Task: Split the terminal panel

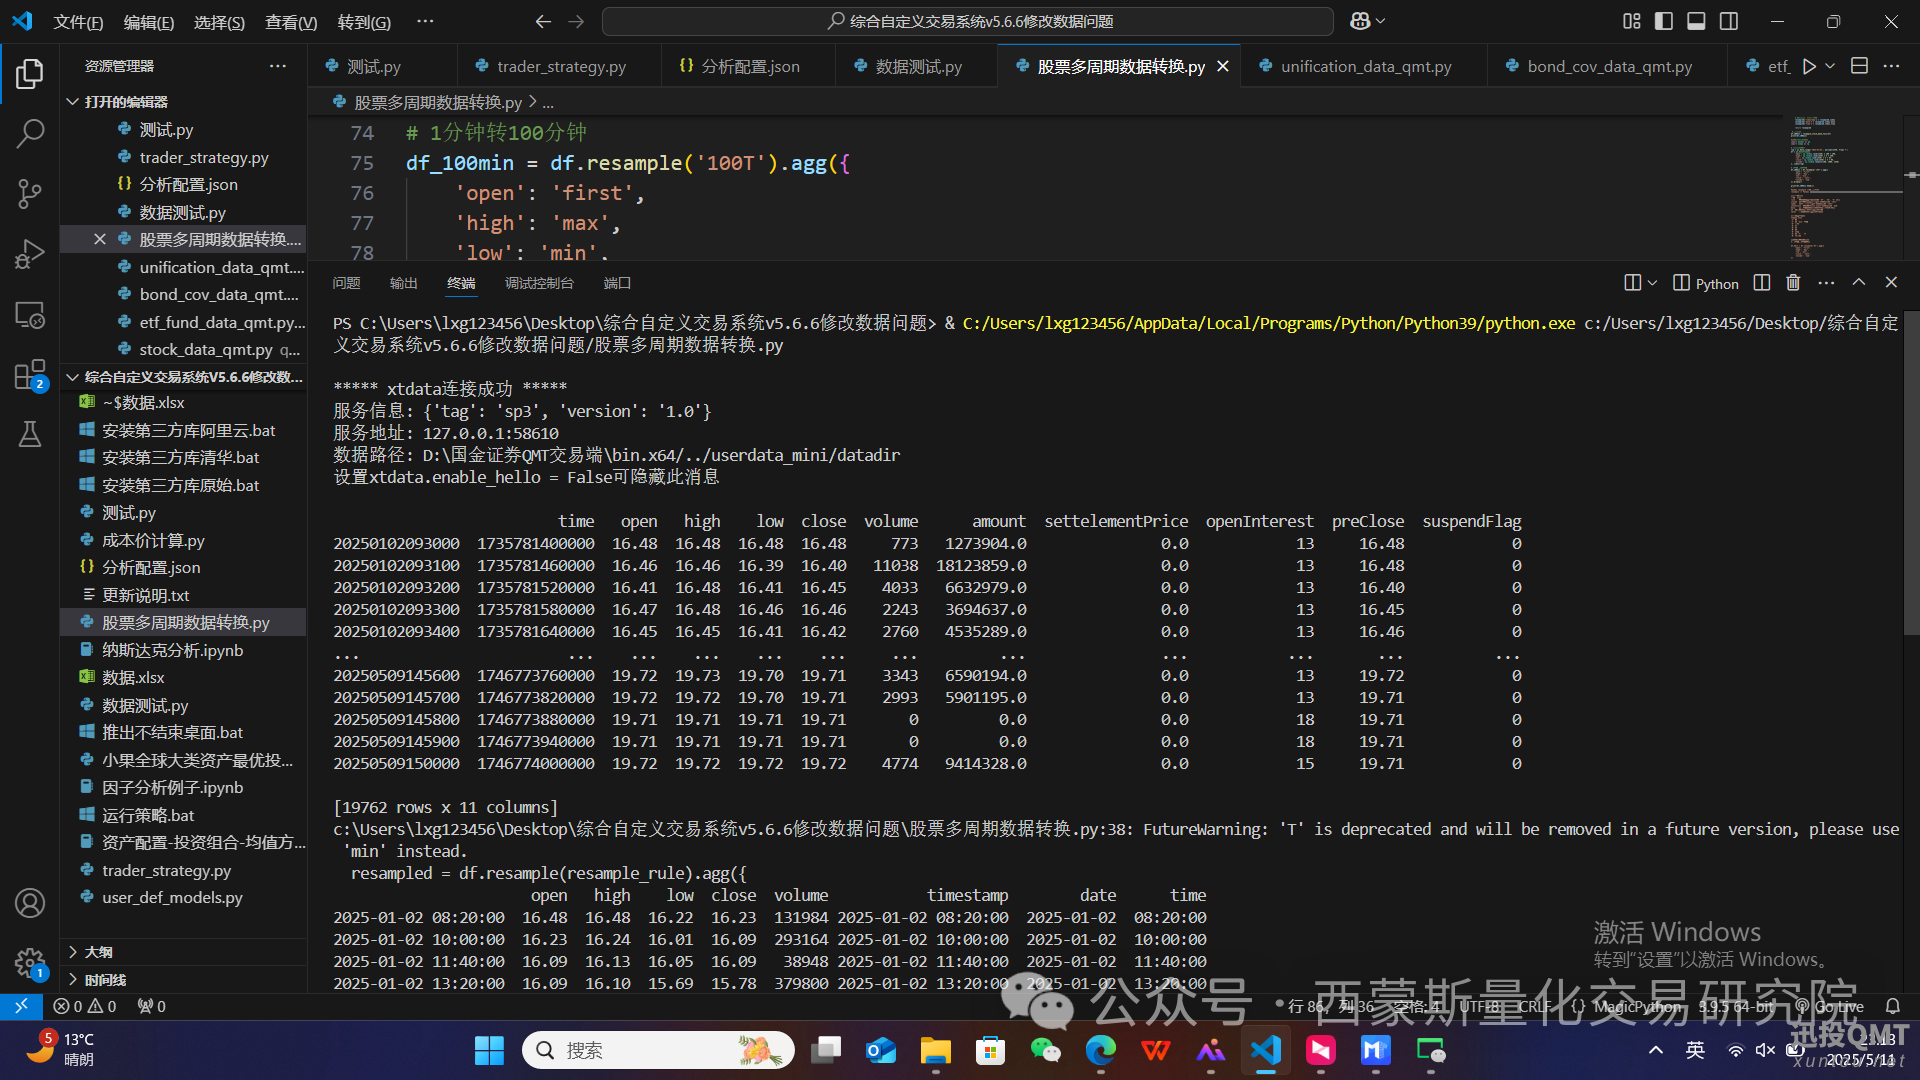Action: 1762,283
